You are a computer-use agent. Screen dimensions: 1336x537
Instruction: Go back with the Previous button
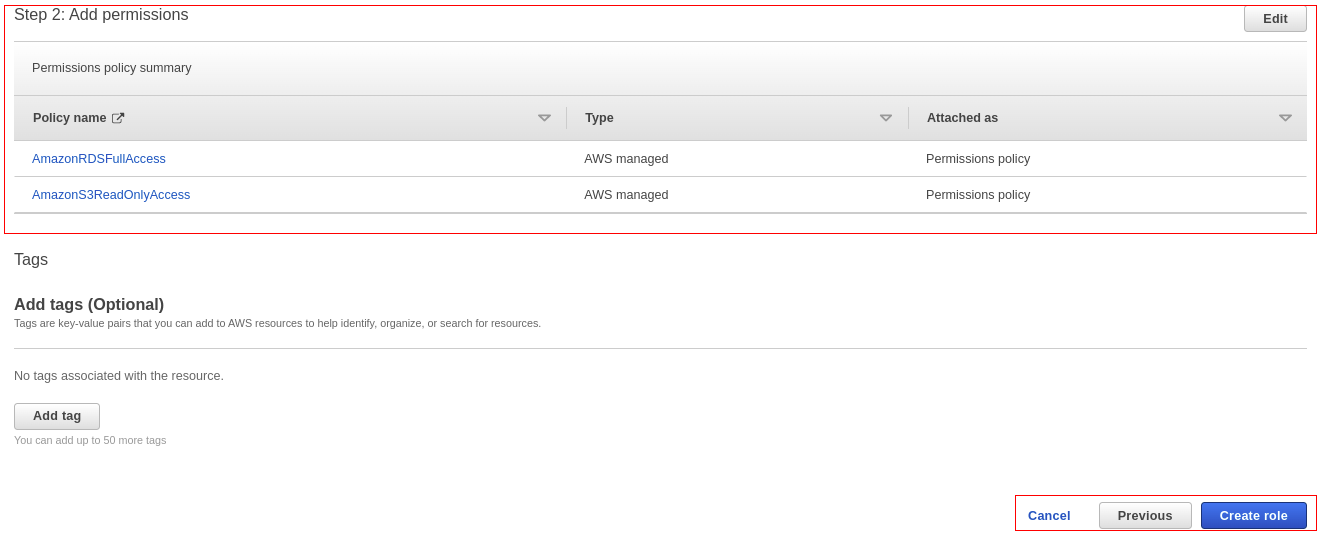click(1145, 516)
